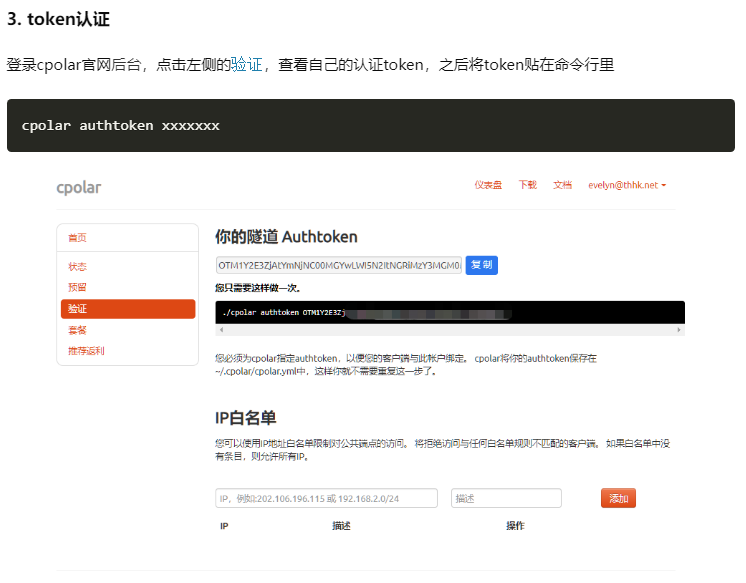
Task: Click the cpolar logo in the header
Action: coord(78,187)
